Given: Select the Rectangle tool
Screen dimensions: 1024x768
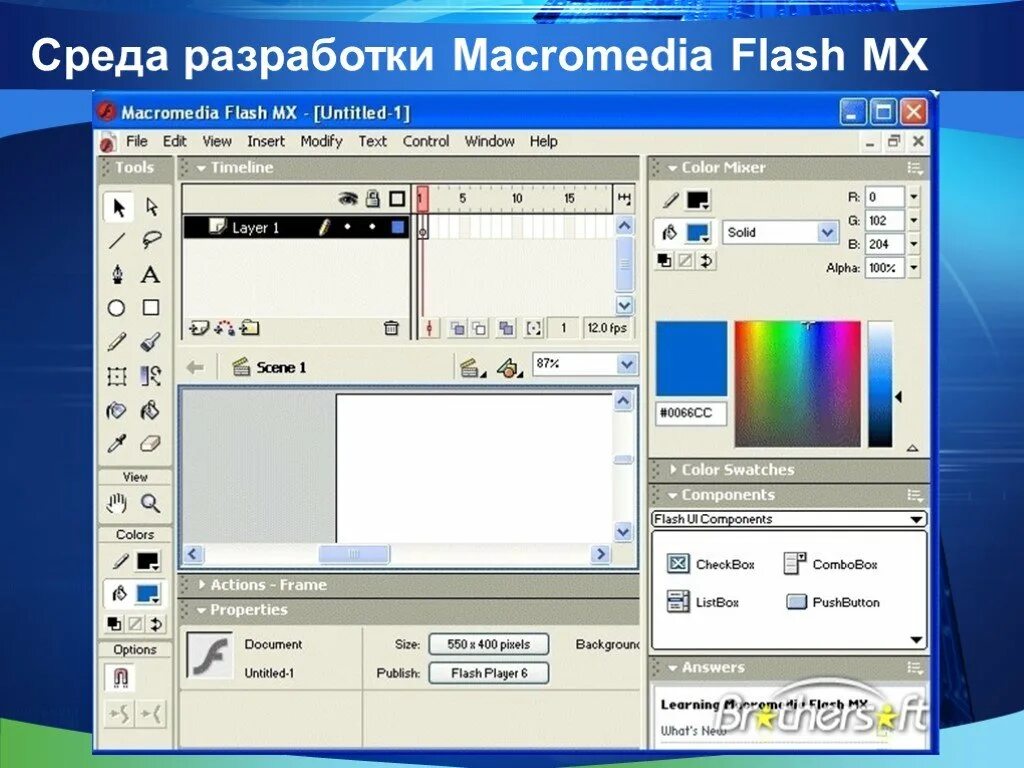Looking at the screenshot, I should coord(151,308).
